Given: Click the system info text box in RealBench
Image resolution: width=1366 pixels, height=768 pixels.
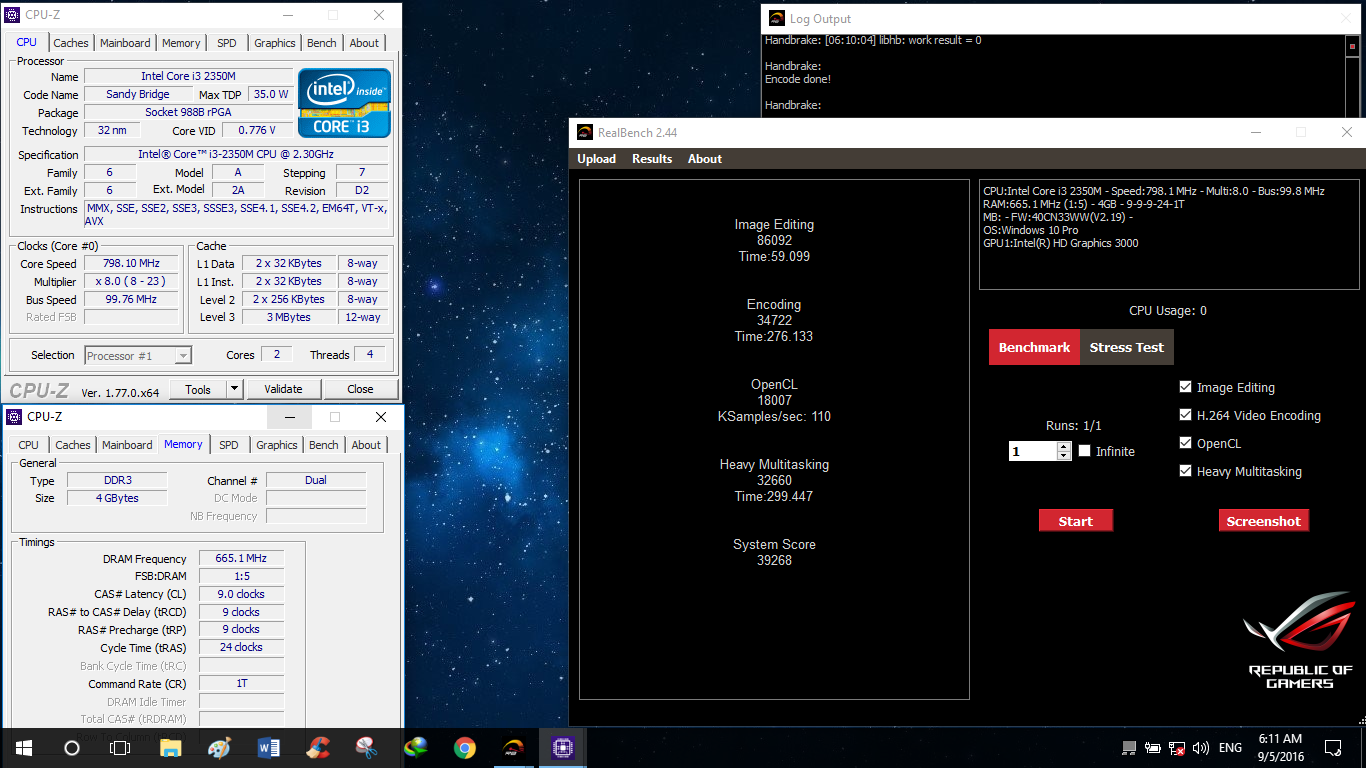Looking at the screenshot, I should coord(1169,235).
